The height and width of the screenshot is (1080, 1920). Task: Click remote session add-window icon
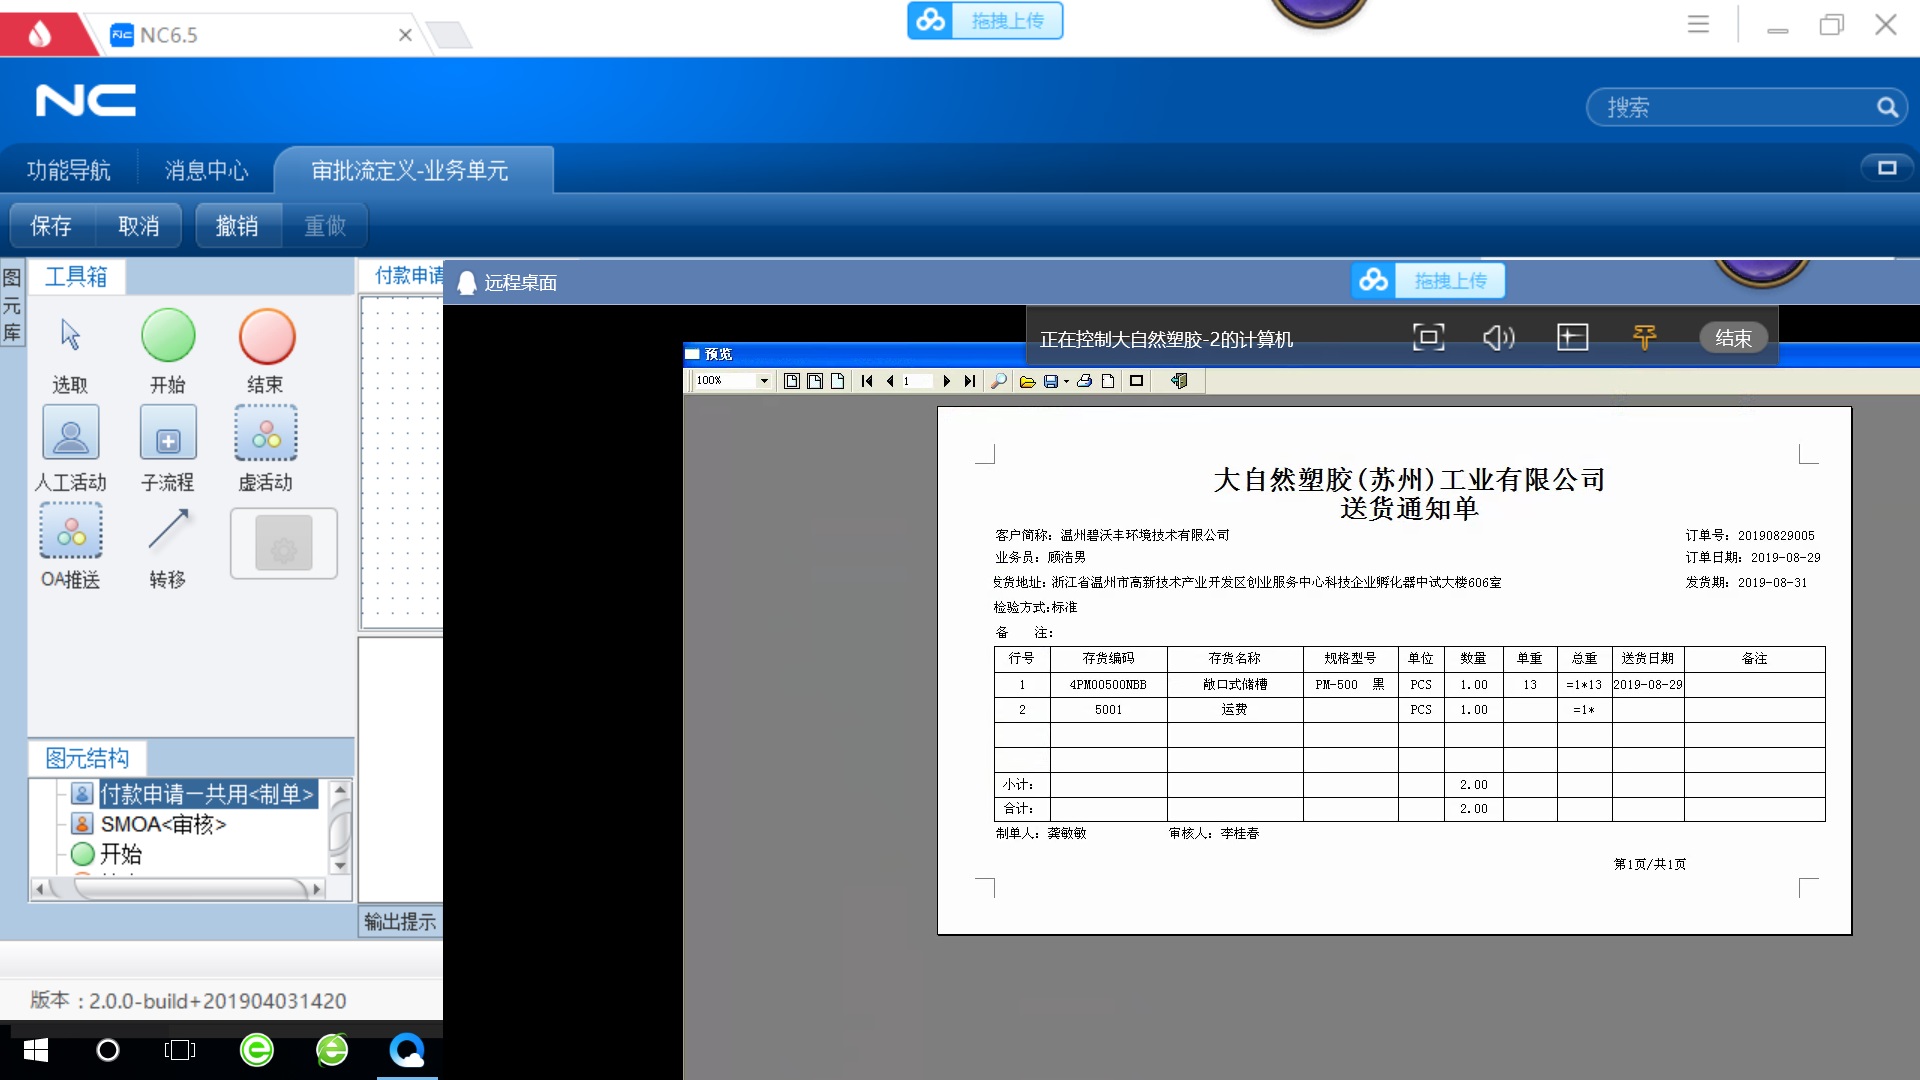click(1572, 338)
